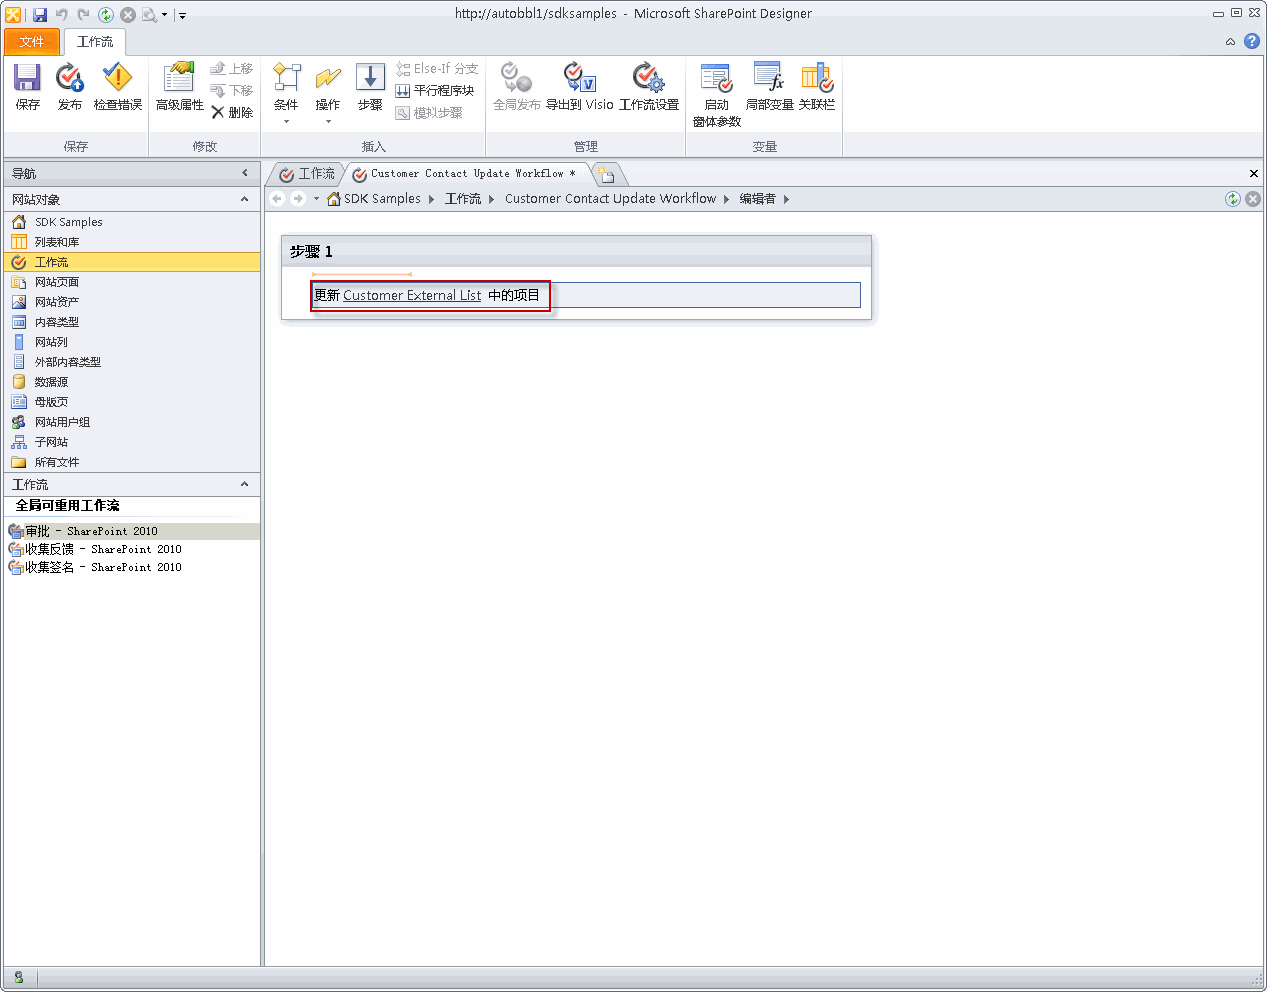The image size is (1267, 992).
Task: Open 网站用户组 (Site Groups)
Action: [x=132, y=422]
